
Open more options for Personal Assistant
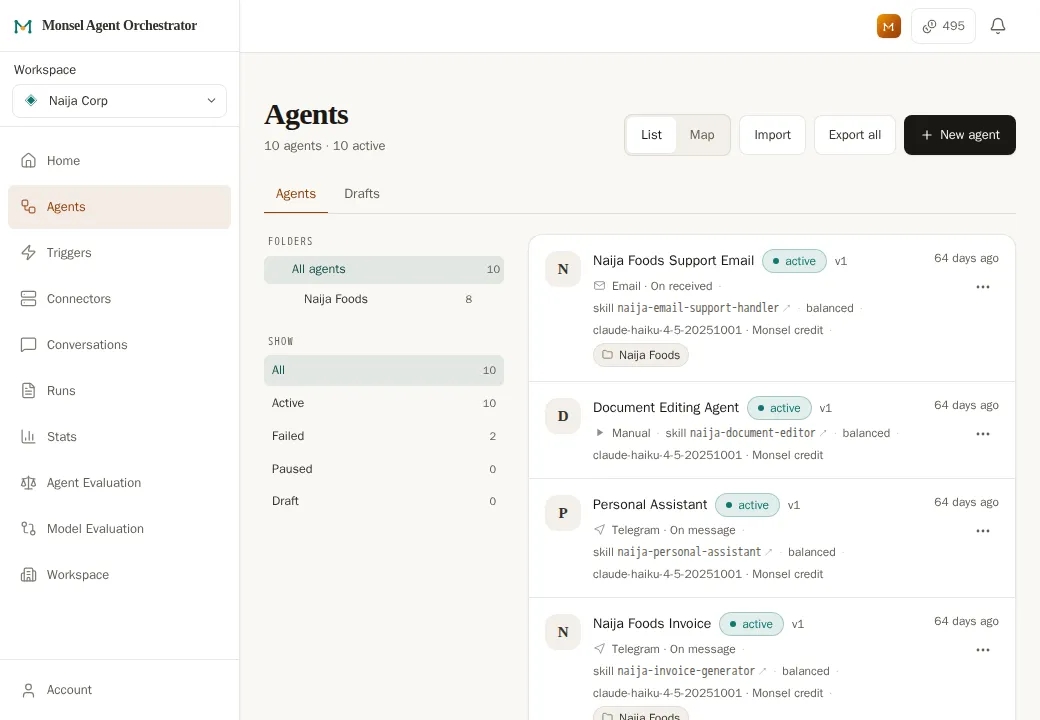click(982, 531)
